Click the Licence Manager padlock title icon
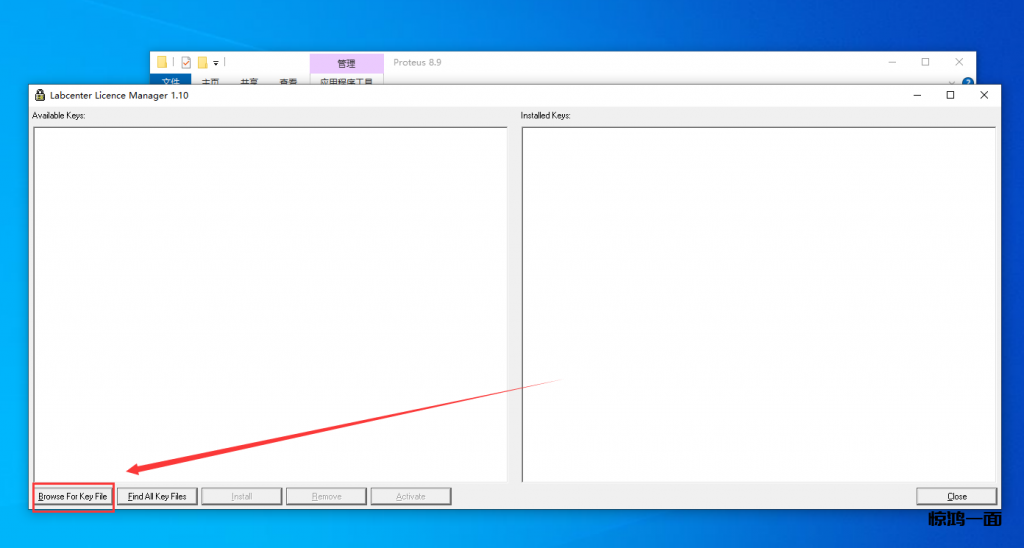The width and height of the screenshot is (1024, 548). pyautogui.click(x=40, y=95)
